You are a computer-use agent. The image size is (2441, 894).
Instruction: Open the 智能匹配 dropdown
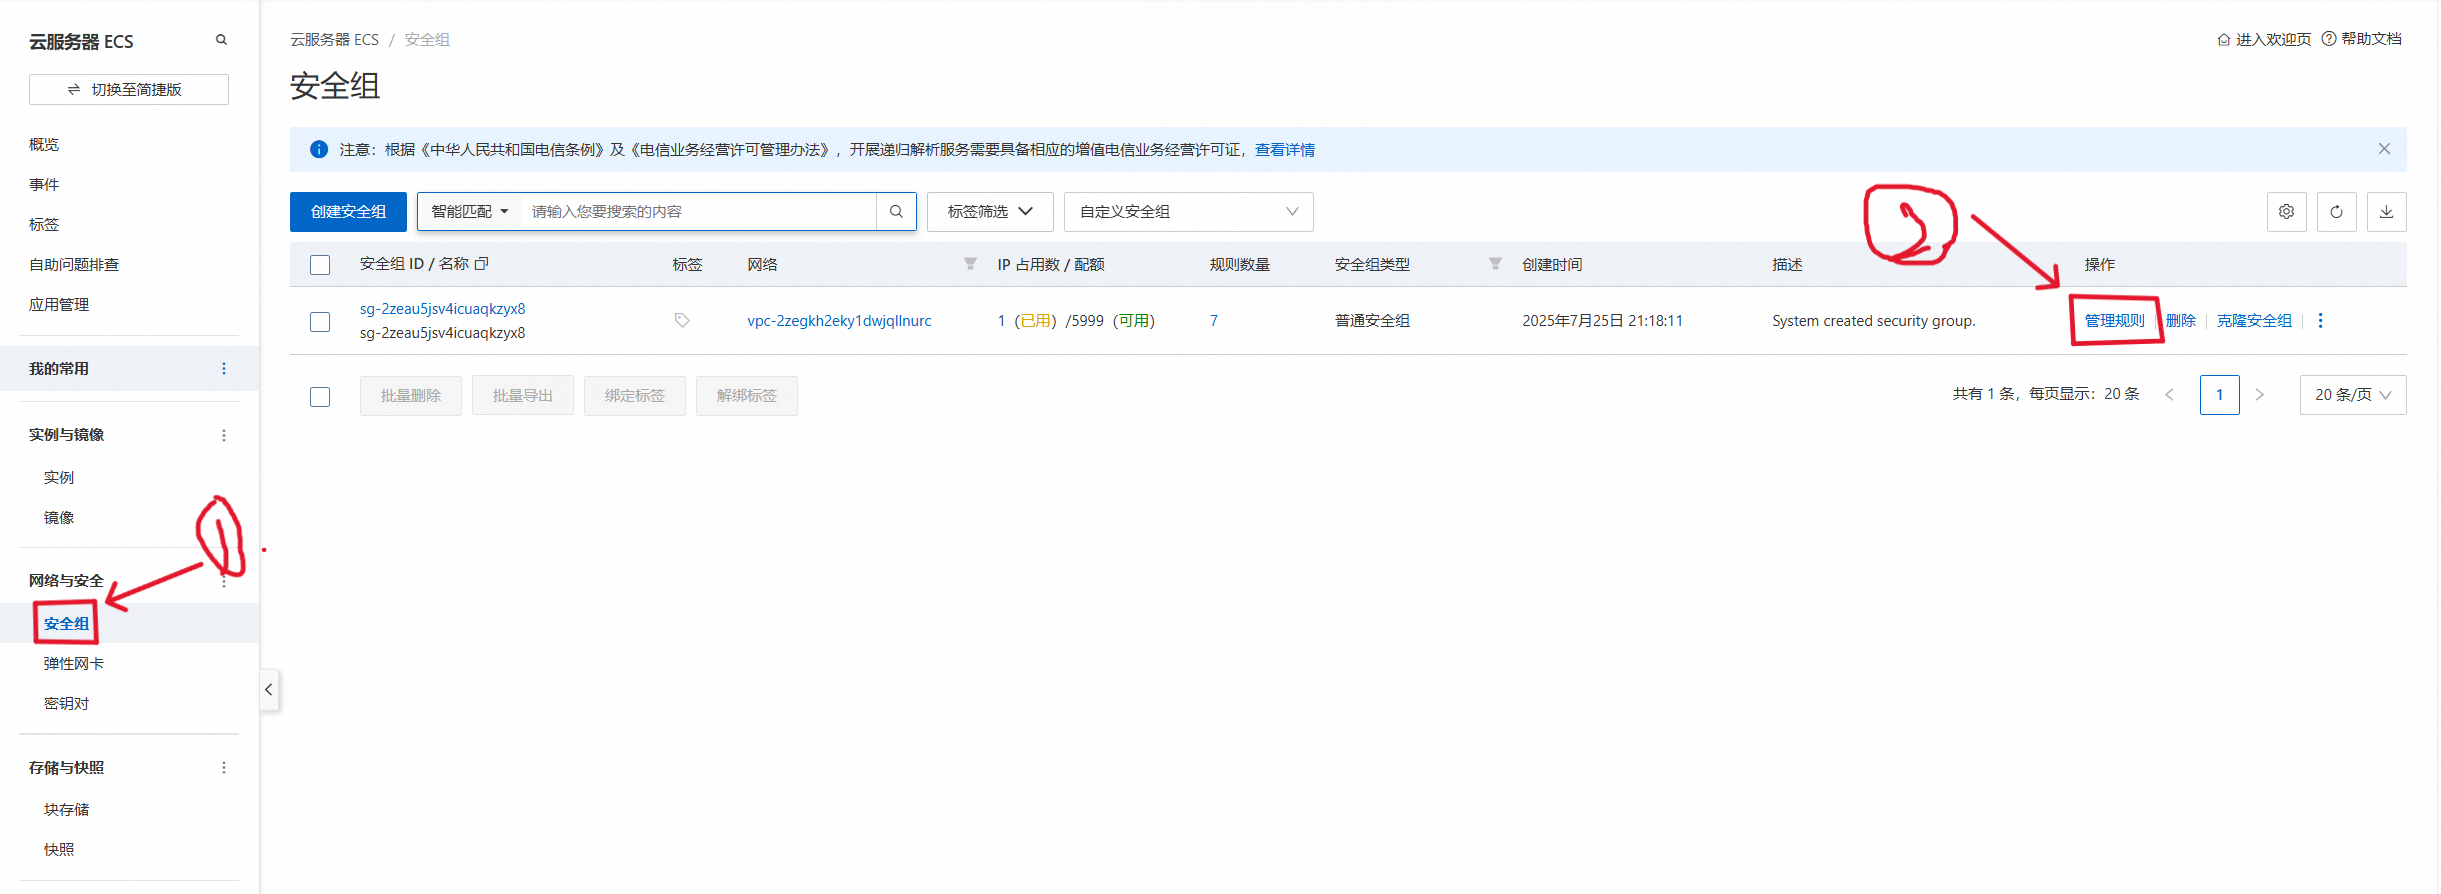[470, 212]
